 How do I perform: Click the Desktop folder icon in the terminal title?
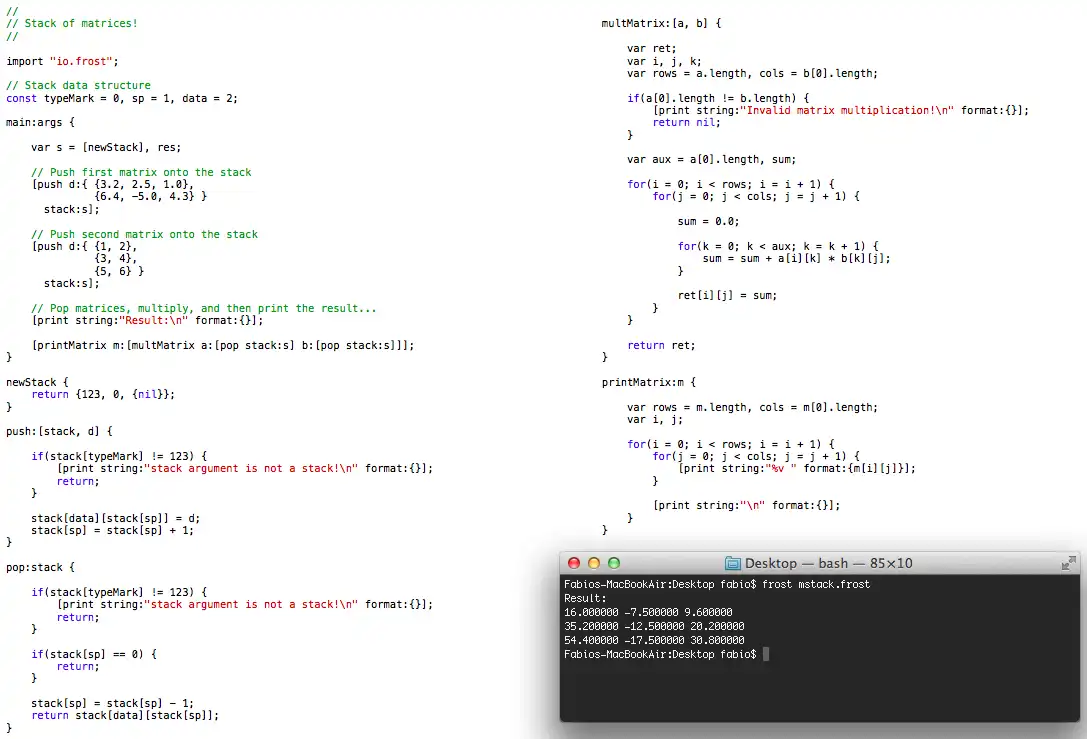coord(733,564)
